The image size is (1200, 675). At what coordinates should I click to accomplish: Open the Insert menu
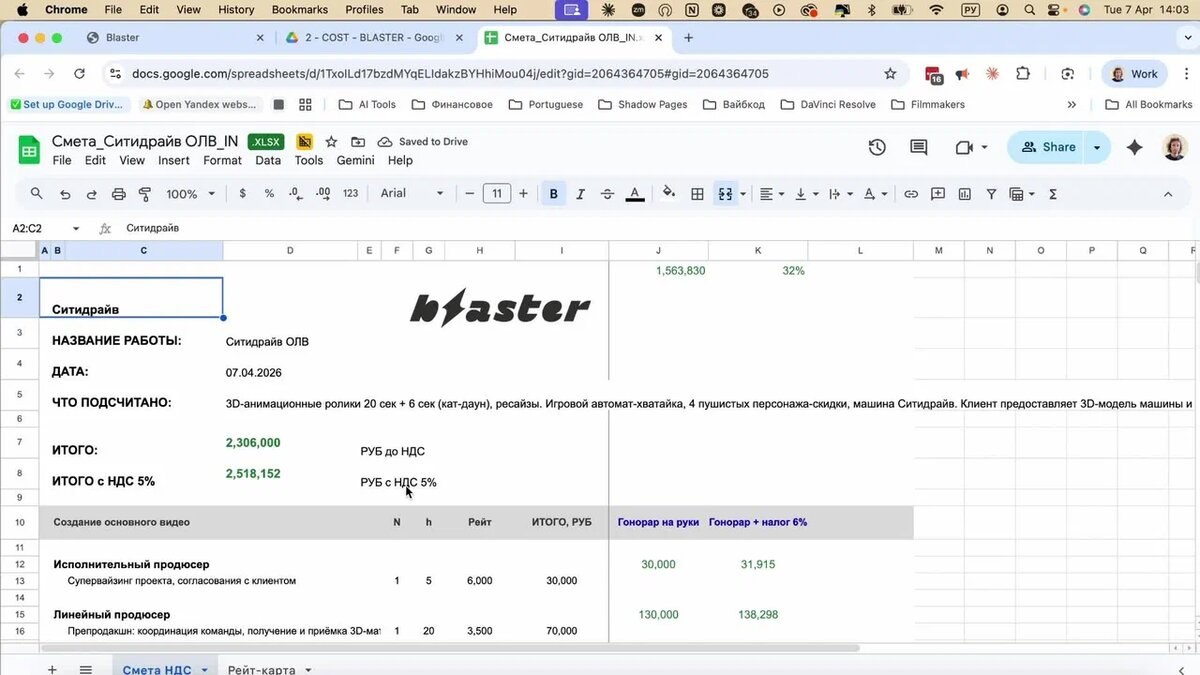pos(174,160)
